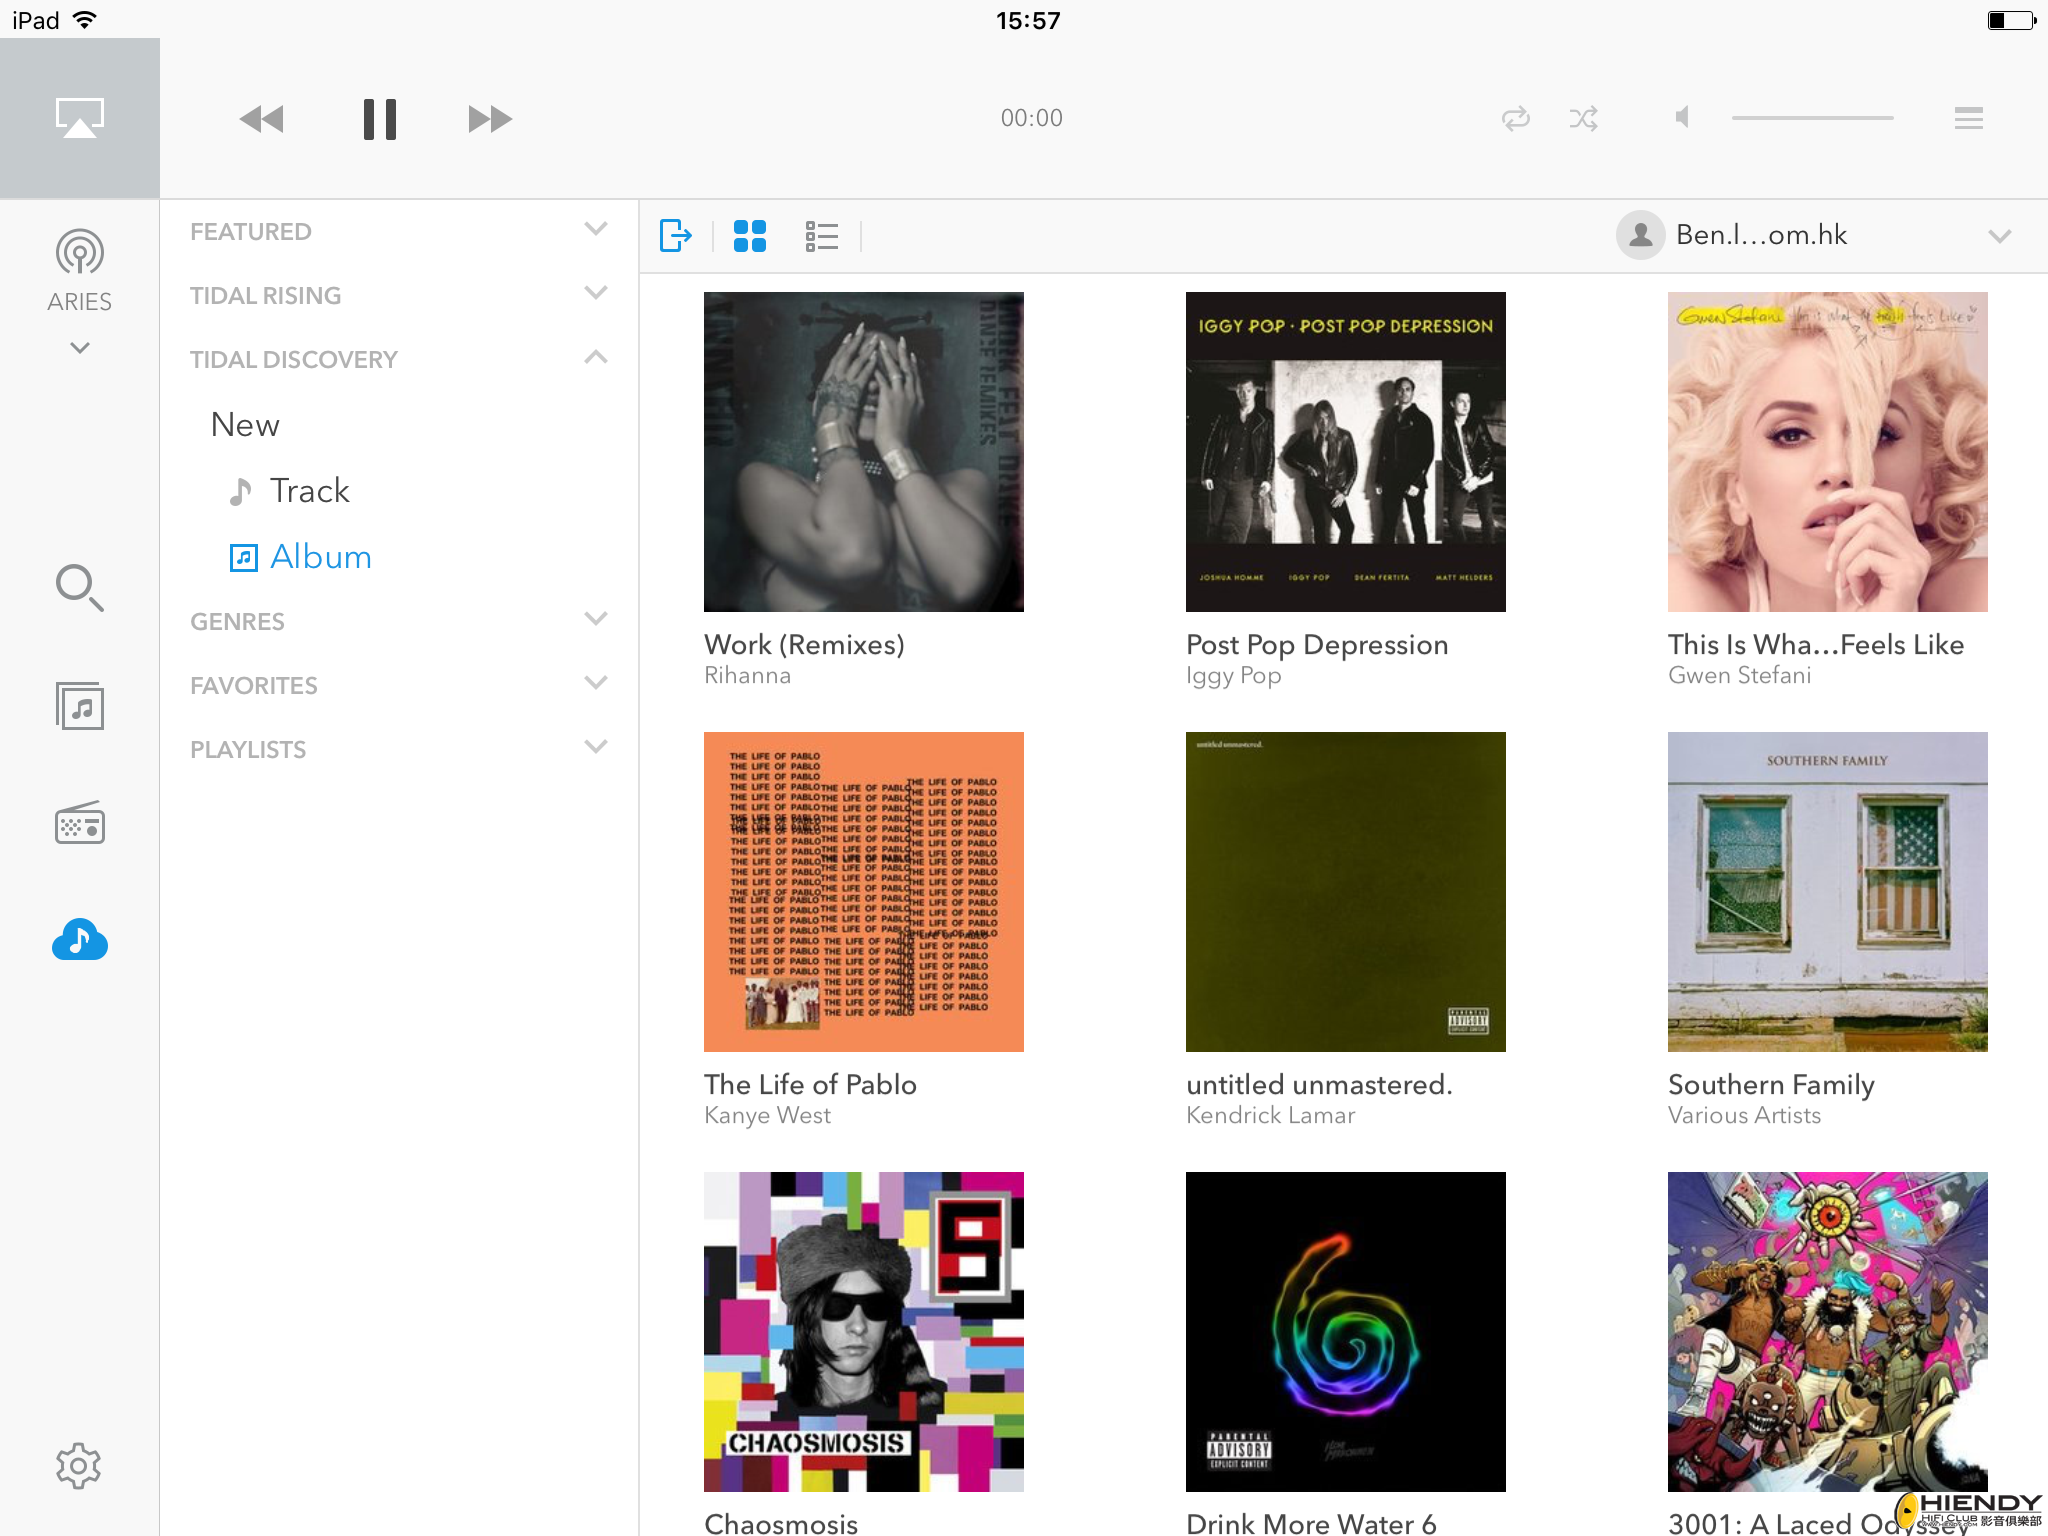
Task: Skip to previous track with rewind button
Action: click(x=262, y=119)
